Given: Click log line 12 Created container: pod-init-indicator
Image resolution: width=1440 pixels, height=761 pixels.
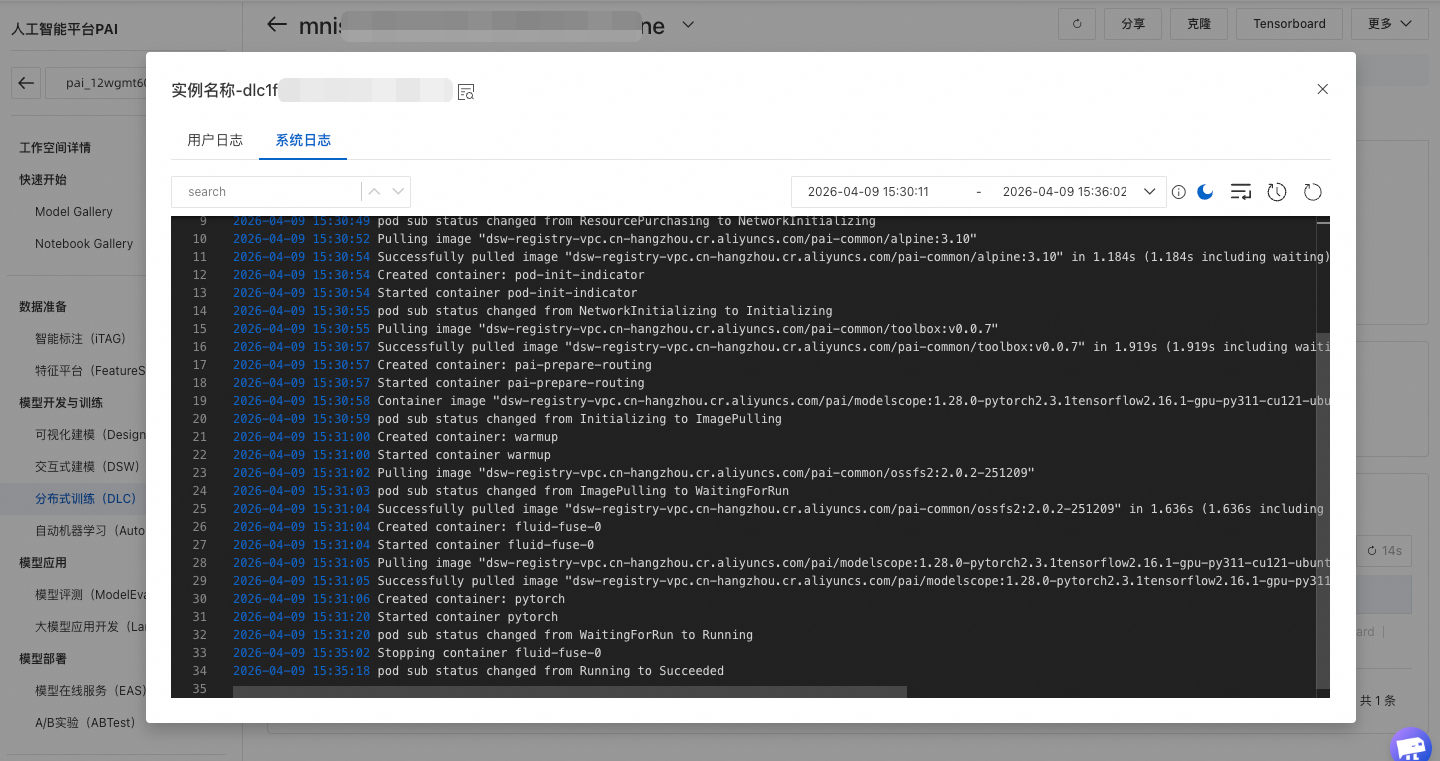Looking at the screenshot, I should (511, 275).
